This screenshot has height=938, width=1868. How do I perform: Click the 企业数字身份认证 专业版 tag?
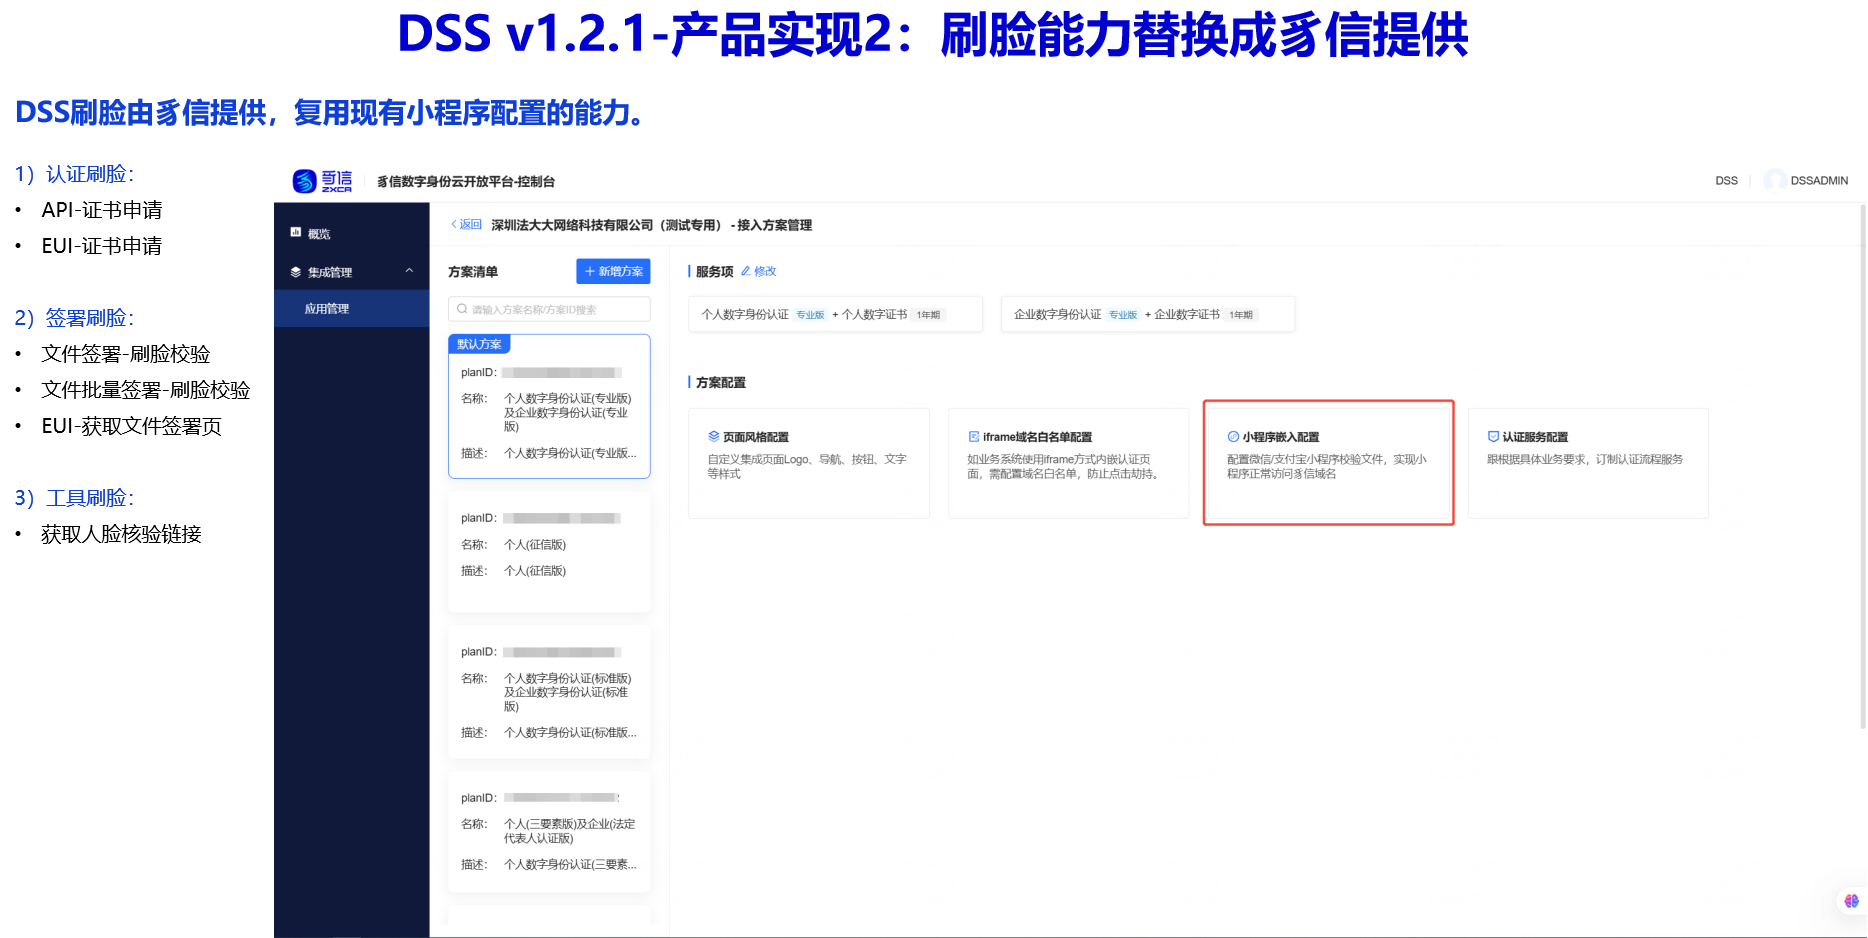(1123, 315)
